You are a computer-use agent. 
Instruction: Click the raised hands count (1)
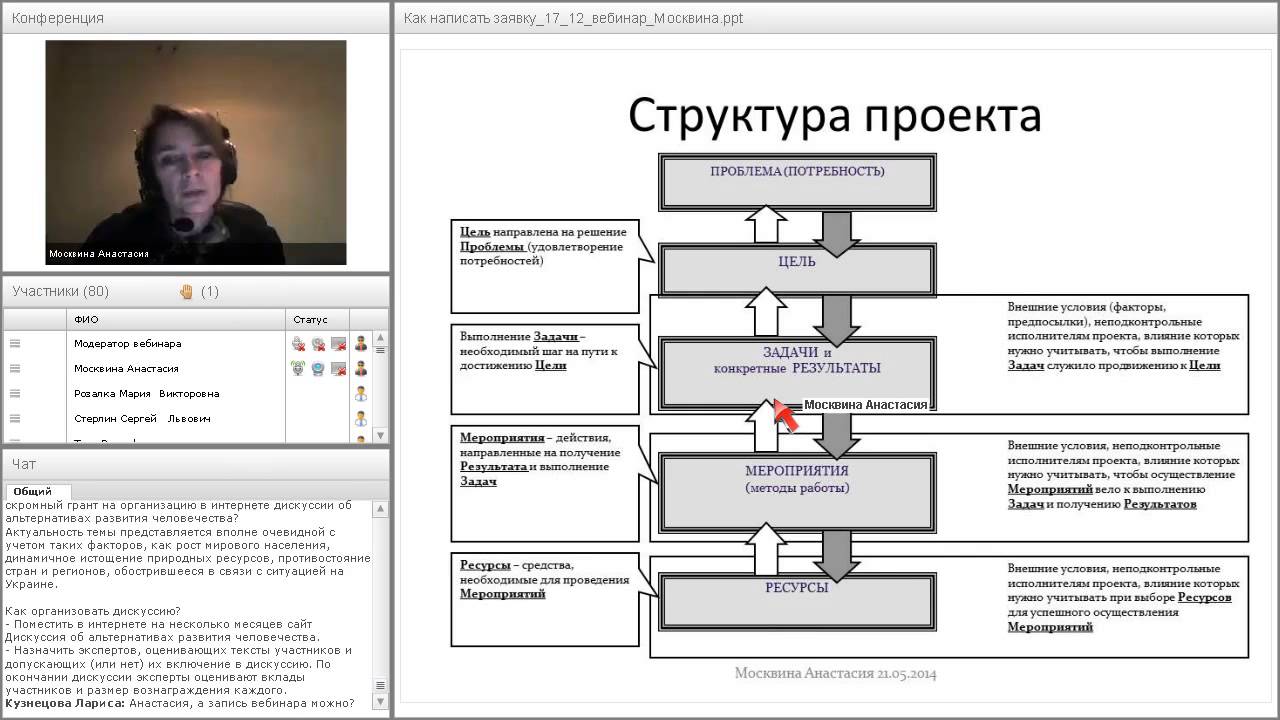pos(210,292)
